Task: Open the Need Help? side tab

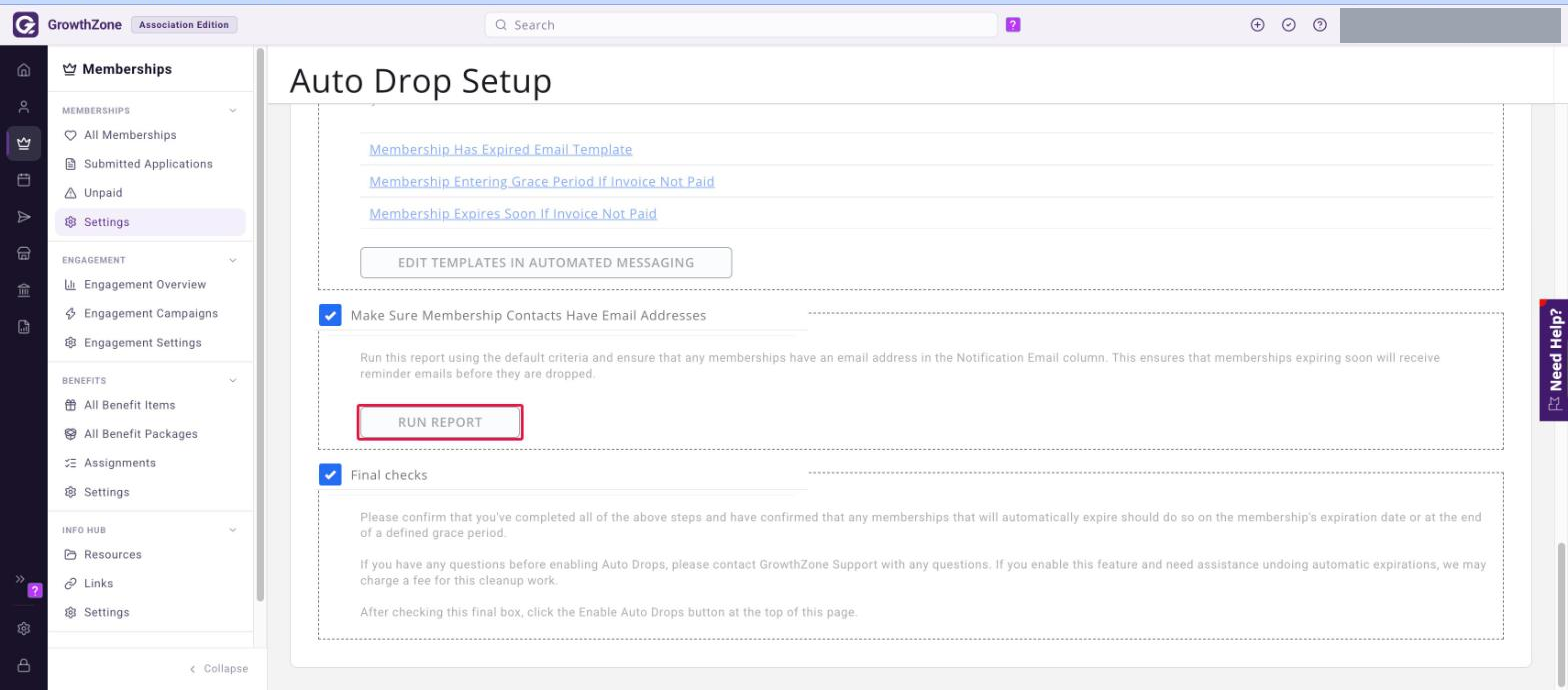Action: [1554, 360]
